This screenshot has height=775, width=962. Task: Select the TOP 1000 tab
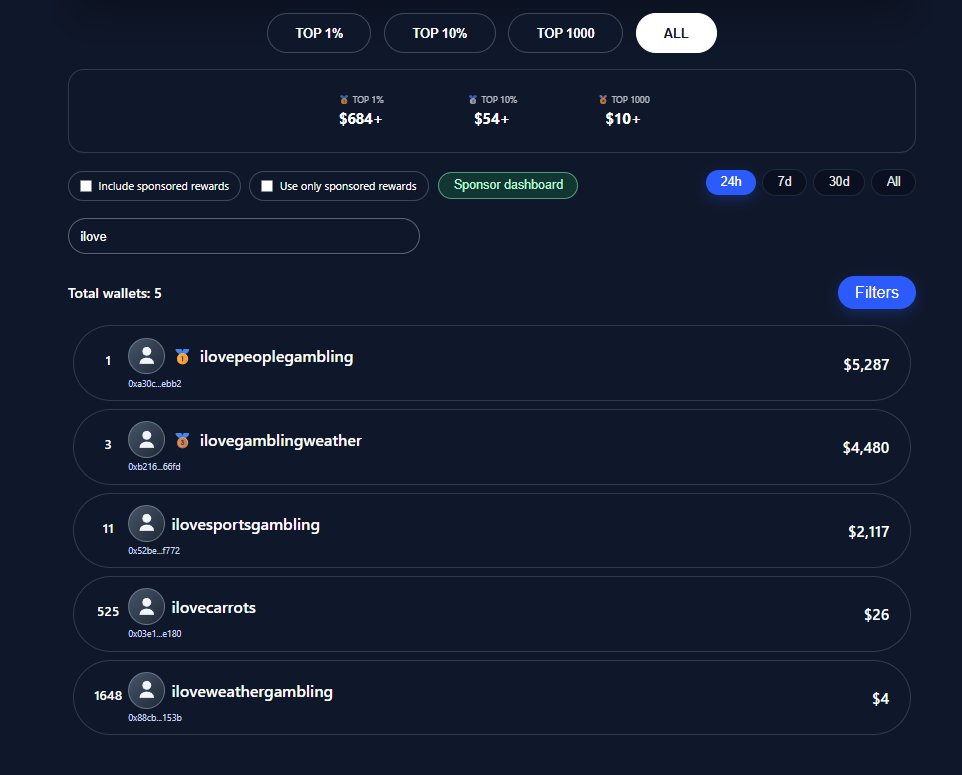point(565,33)
